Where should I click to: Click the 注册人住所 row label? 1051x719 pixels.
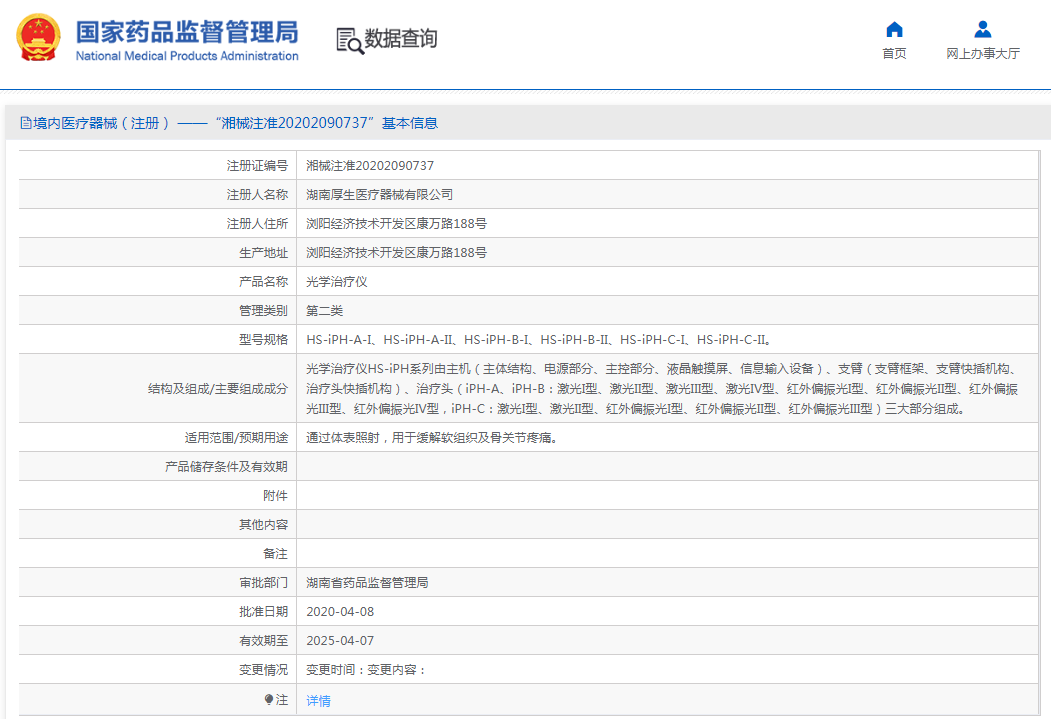tap(257, 224)
